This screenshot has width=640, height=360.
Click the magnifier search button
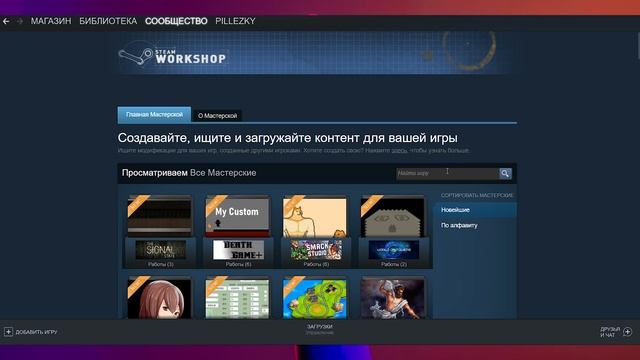[505, 173]
